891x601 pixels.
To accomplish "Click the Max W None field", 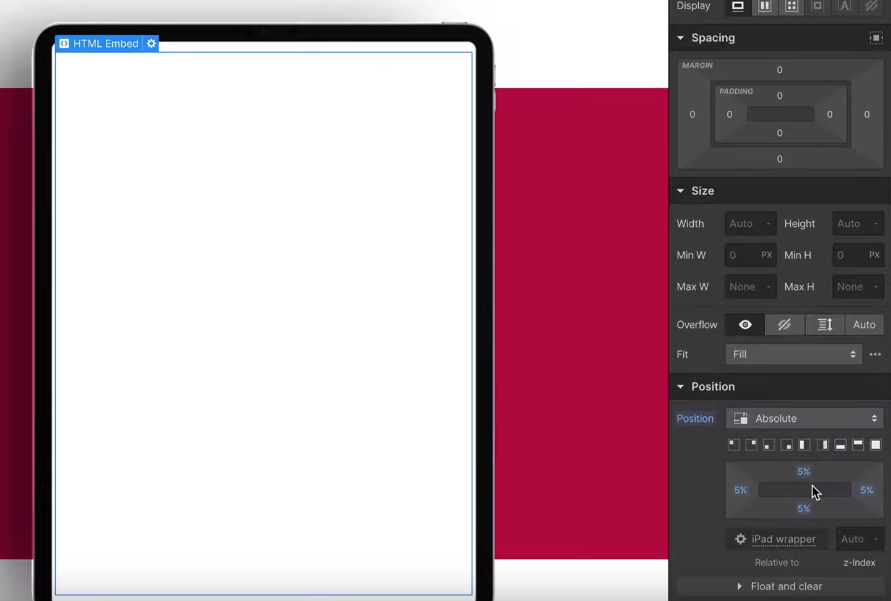I will click(x=751, y=287).
